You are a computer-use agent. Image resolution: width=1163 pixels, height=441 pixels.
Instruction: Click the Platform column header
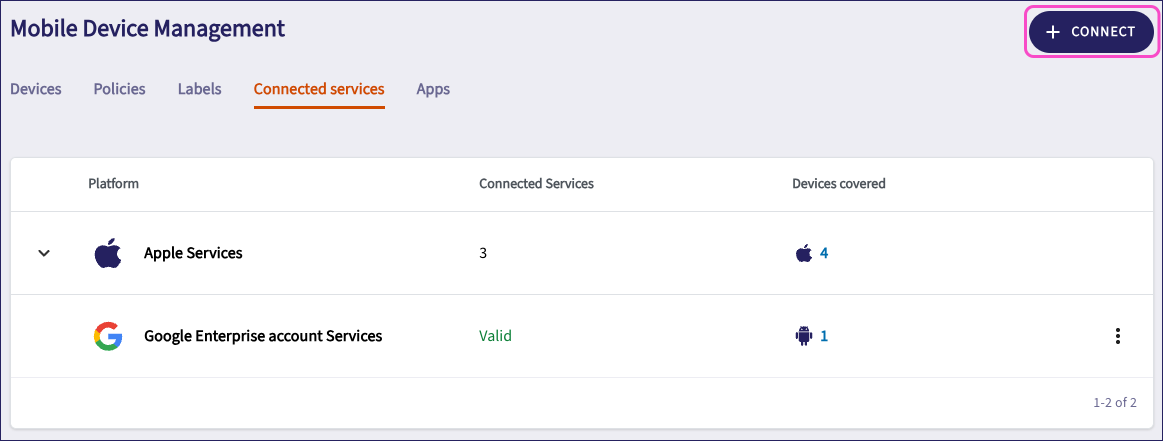[113, 184]
